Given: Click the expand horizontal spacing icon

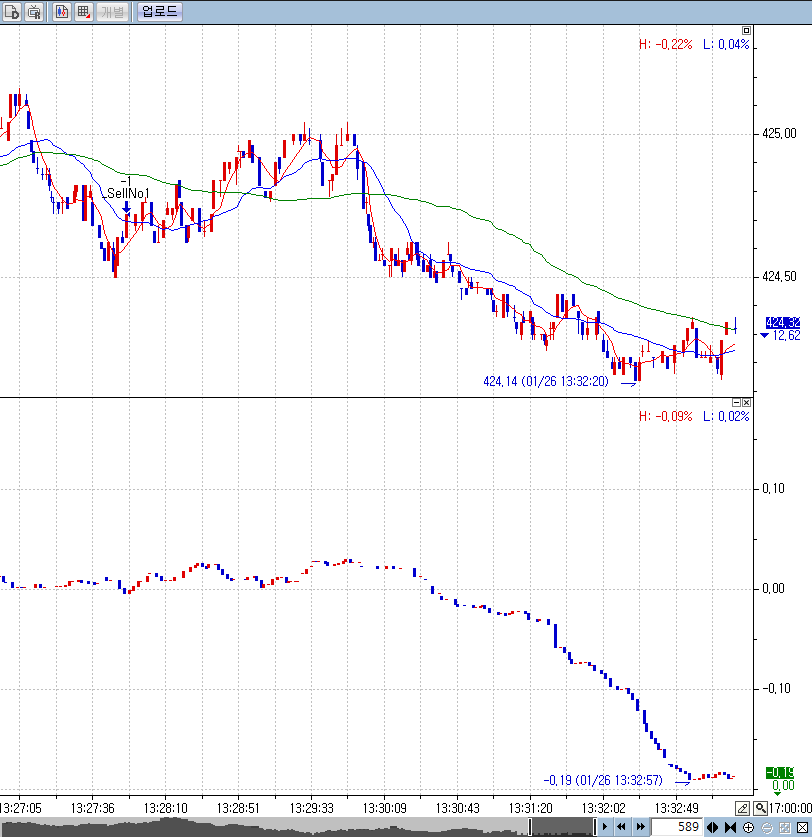Looking at the screenshot, I should point(713,827).
